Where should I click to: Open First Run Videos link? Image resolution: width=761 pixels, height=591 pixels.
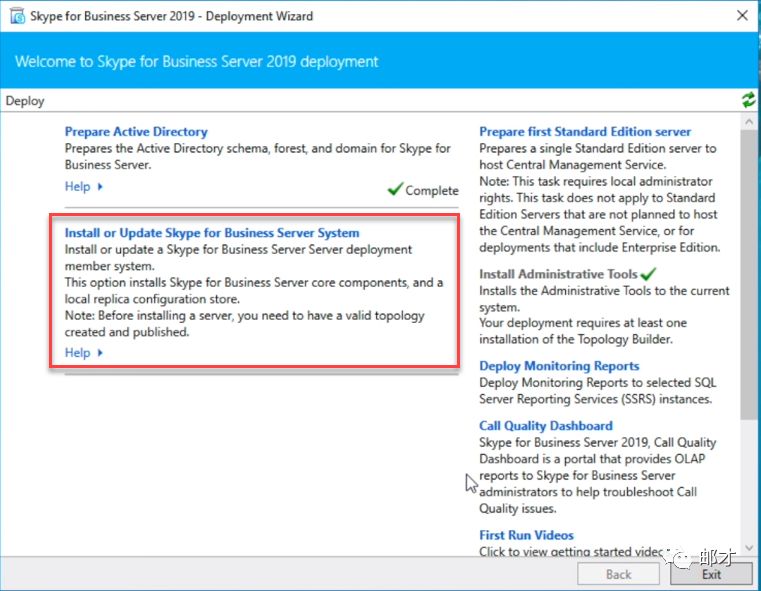click(x=526, y=535)
